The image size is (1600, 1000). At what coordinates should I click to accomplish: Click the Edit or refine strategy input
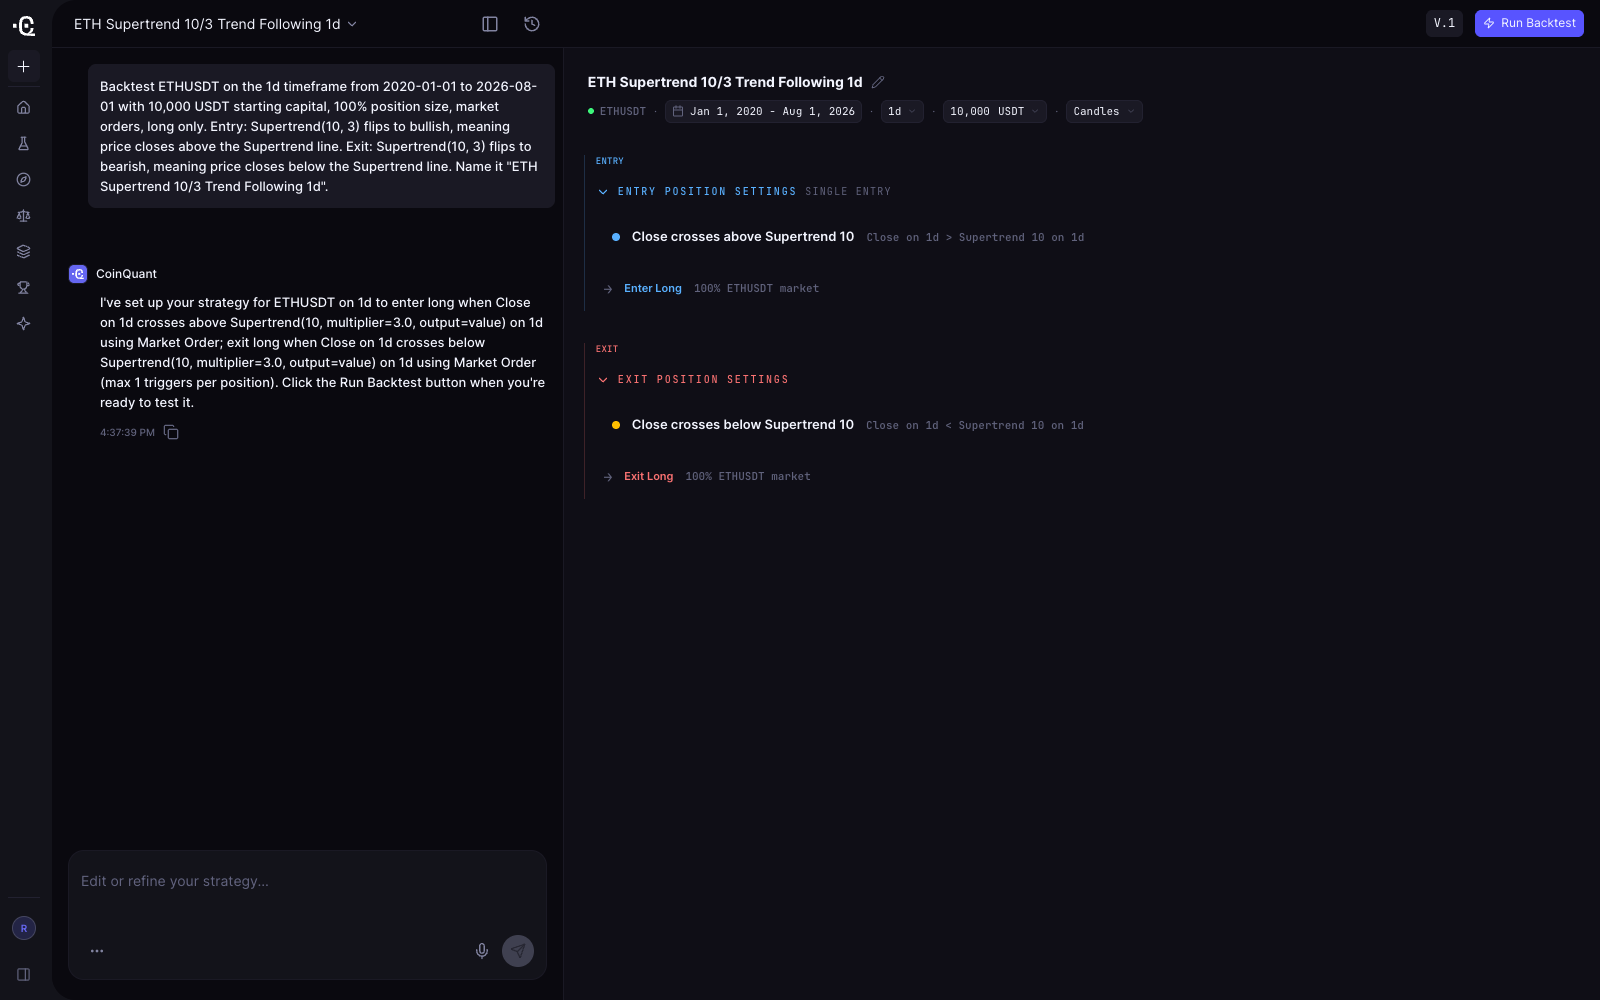pos(307,881)
